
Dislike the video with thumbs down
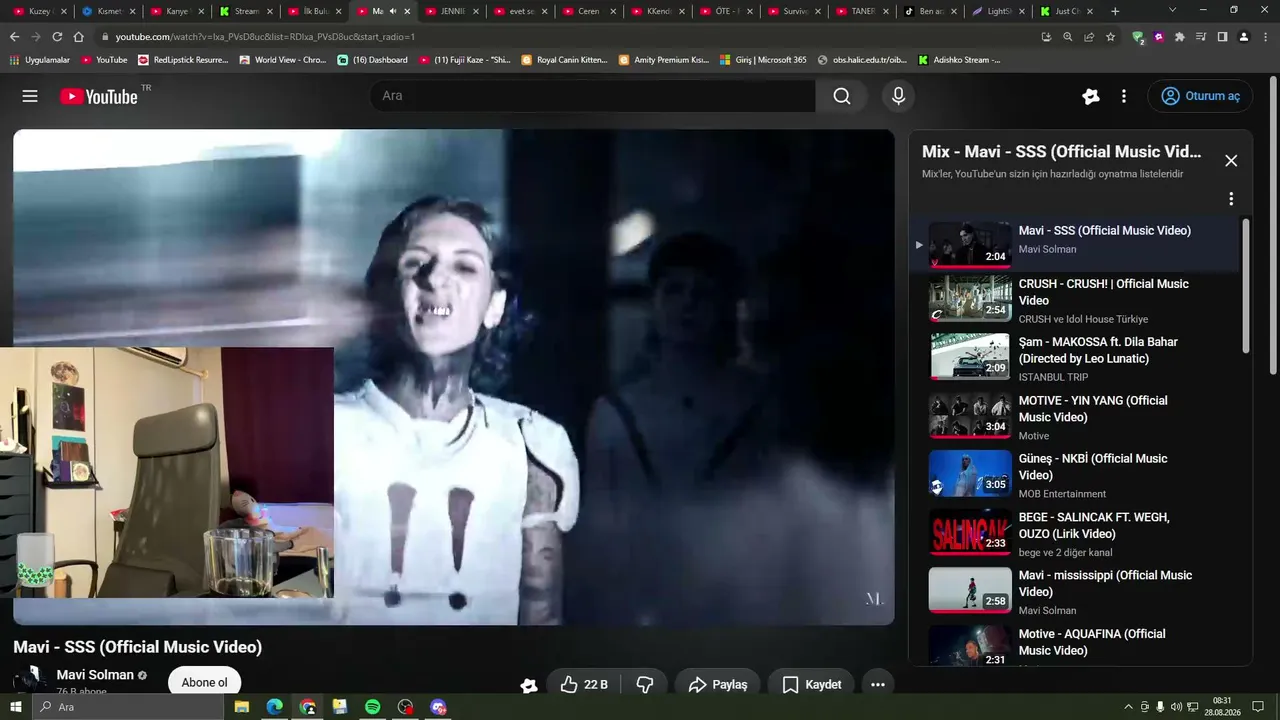click(645, 684)
